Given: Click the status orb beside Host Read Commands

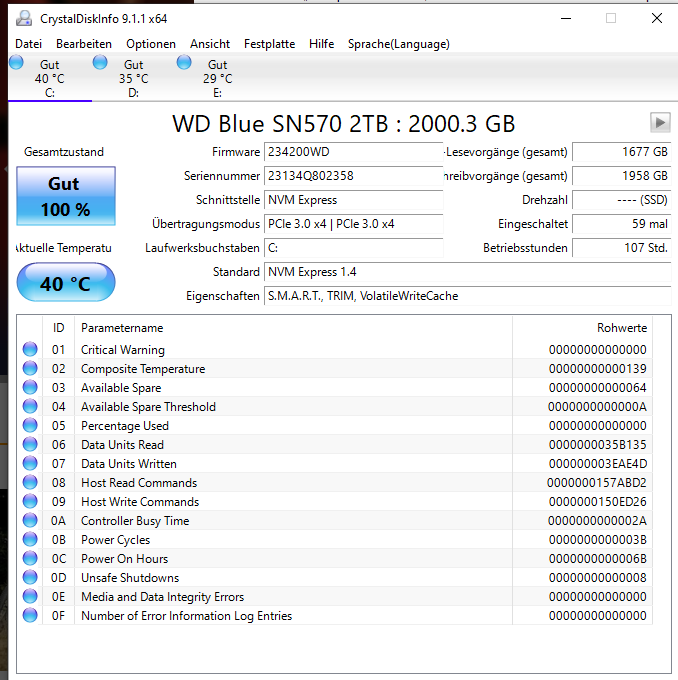Looking at the screenshot, I should [x=30, y=482].
